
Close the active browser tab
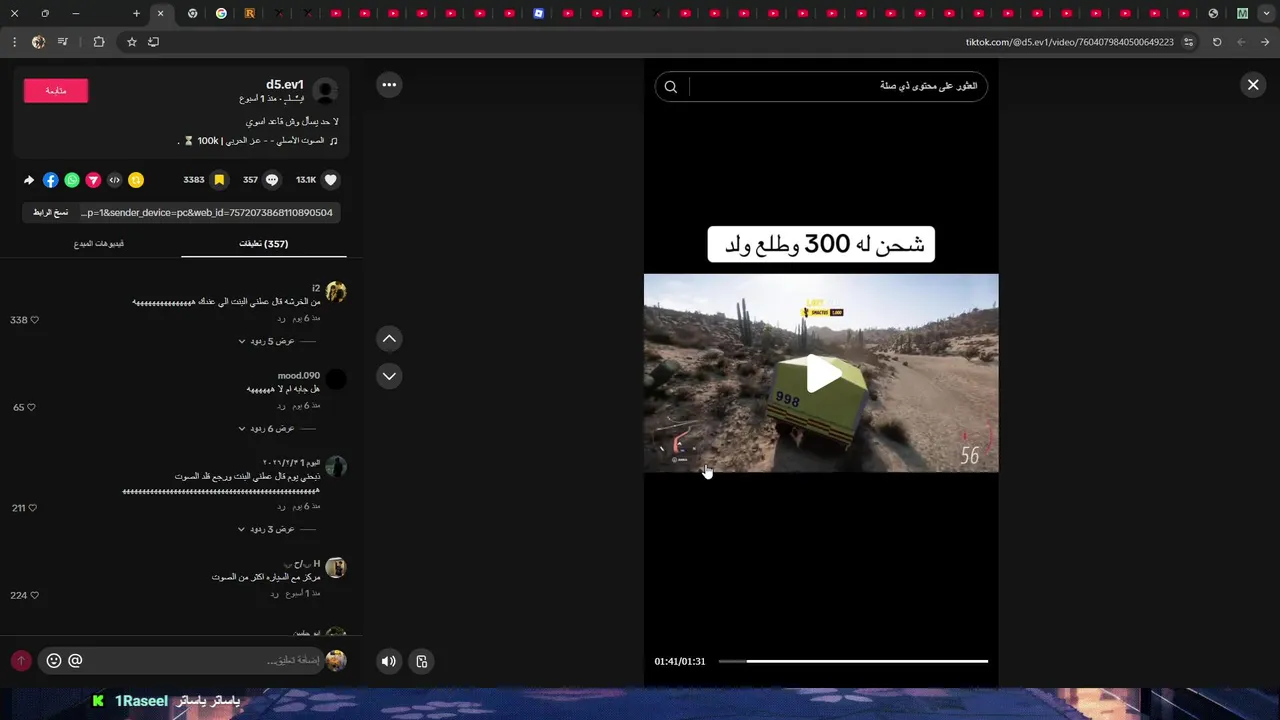click(x=160, y=14)
